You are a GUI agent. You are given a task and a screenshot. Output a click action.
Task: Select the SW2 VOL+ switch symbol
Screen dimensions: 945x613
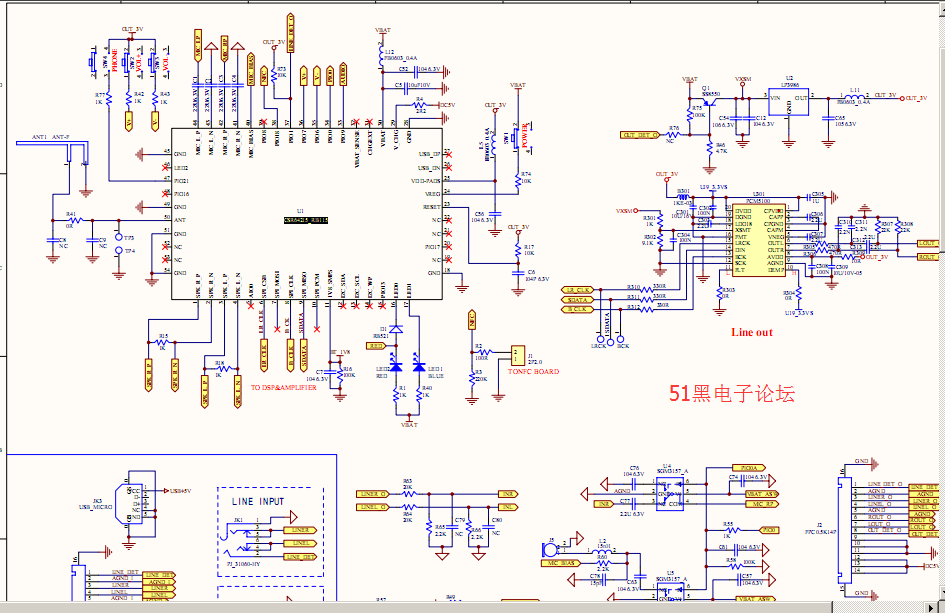tap(127, 62)
